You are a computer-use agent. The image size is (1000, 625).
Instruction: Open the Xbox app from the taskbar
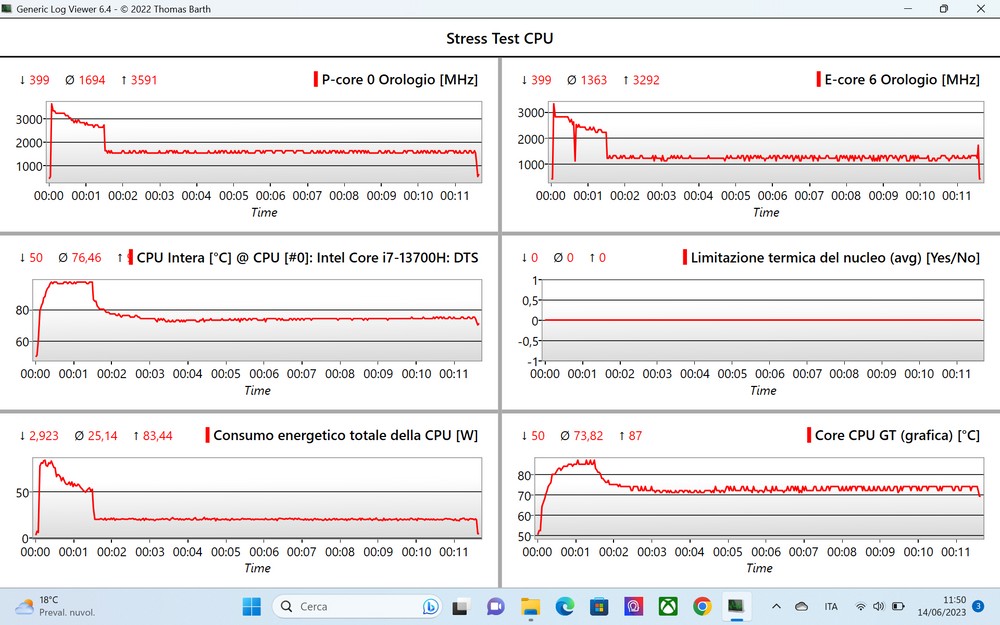point(668,606)
